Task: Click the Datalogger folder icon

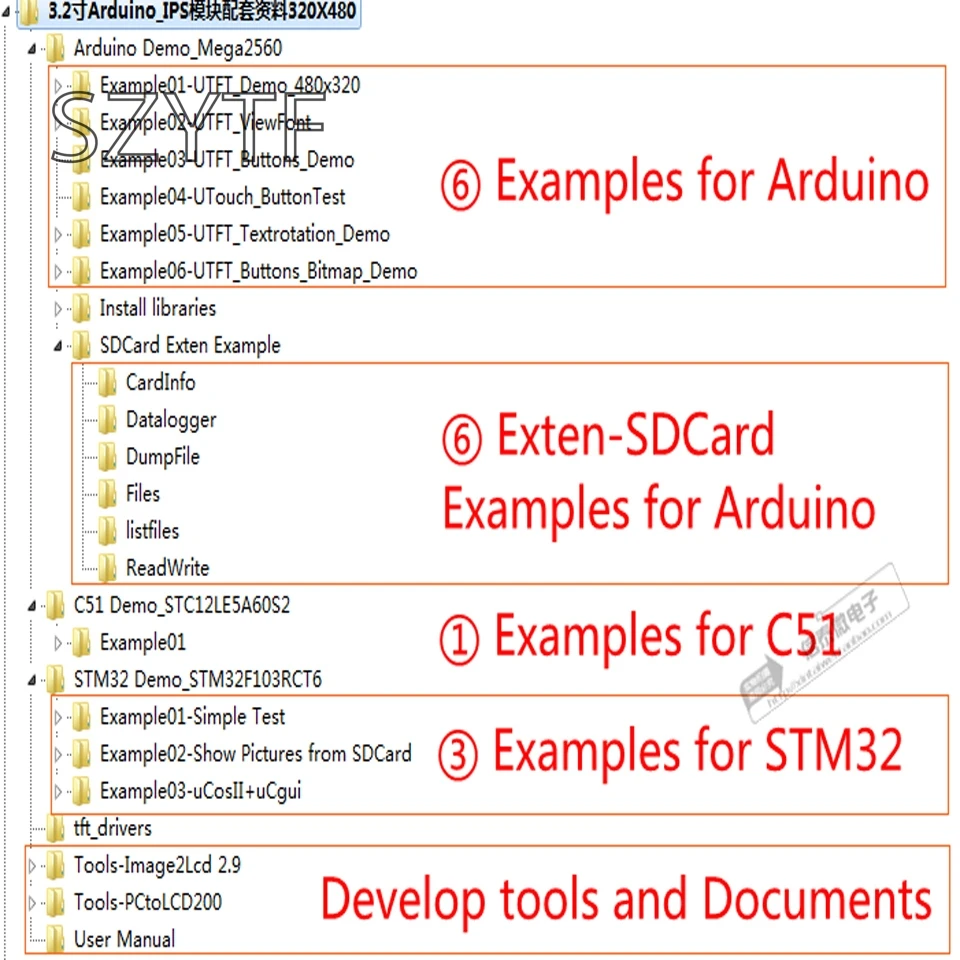Action: [107, 419]
